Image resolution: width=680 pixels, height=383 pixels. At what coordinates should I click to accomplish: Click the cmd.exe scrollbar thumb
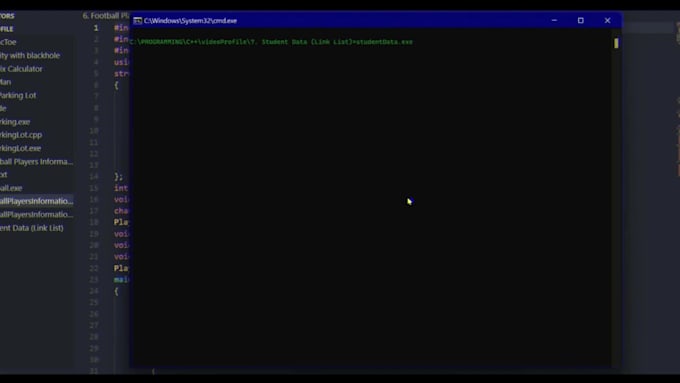[x=616, y=43]
